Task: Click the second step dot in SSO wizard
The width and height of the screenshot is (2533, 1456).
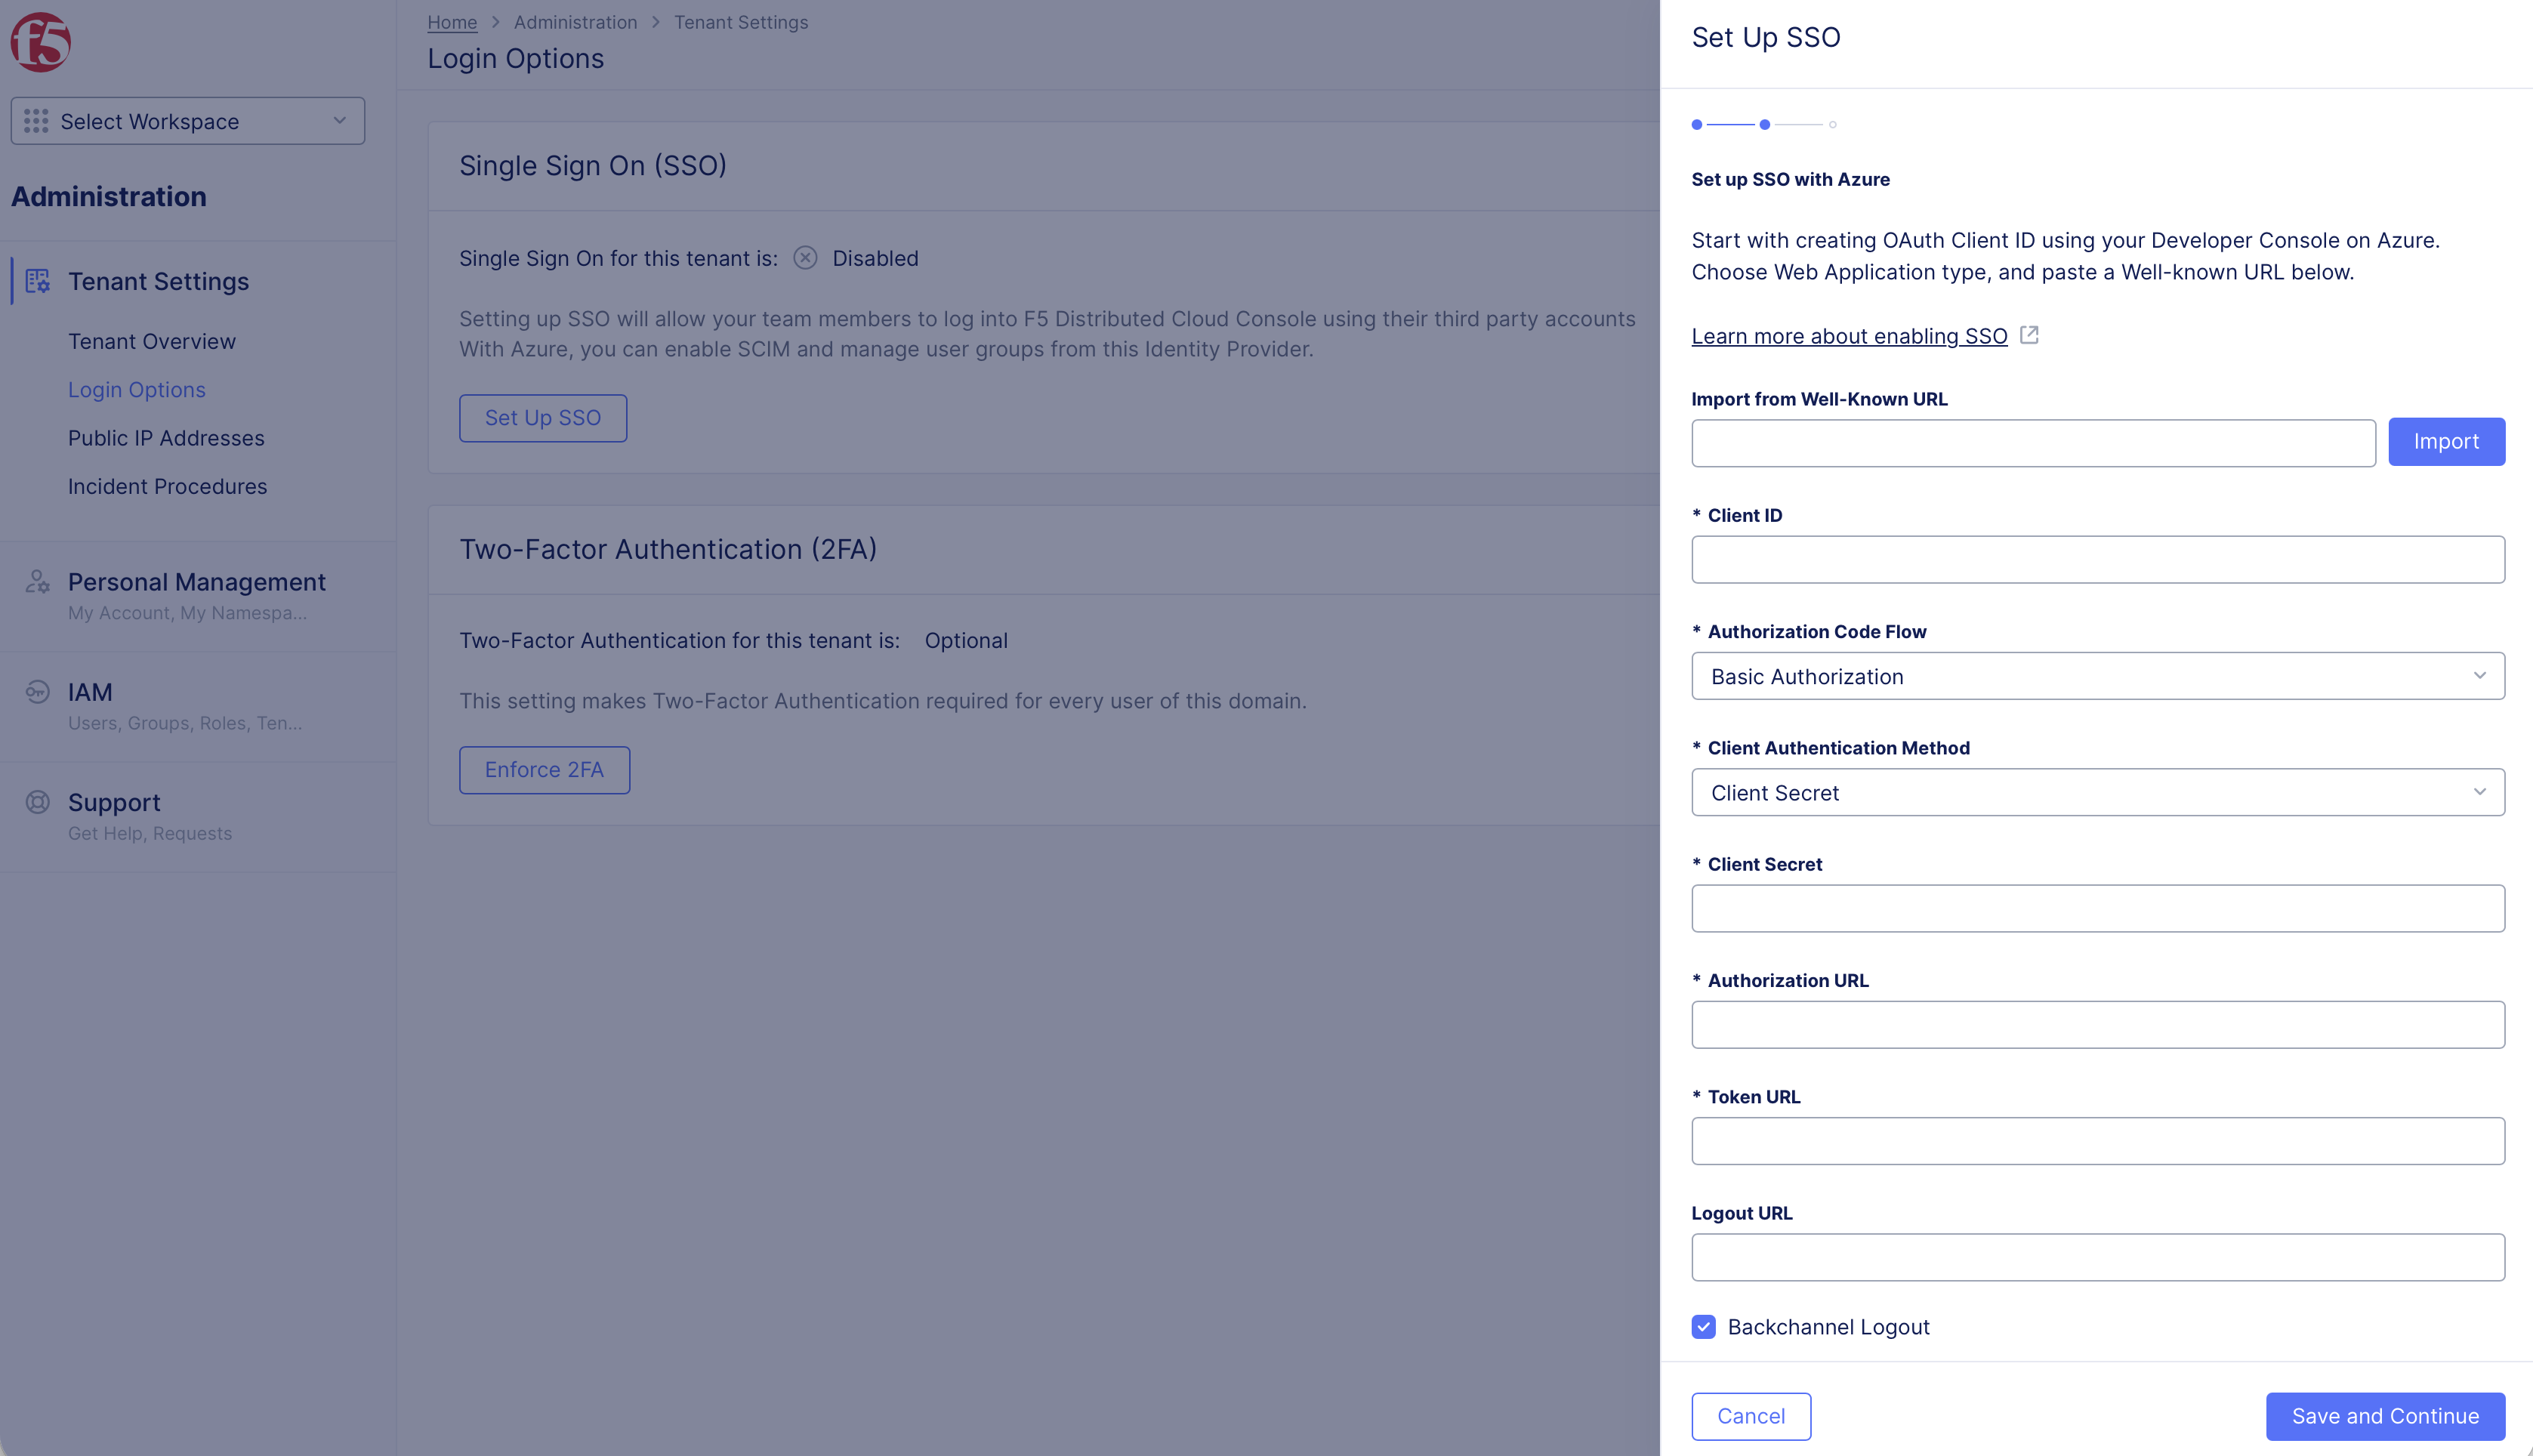Action: (x=1765, y=125)
